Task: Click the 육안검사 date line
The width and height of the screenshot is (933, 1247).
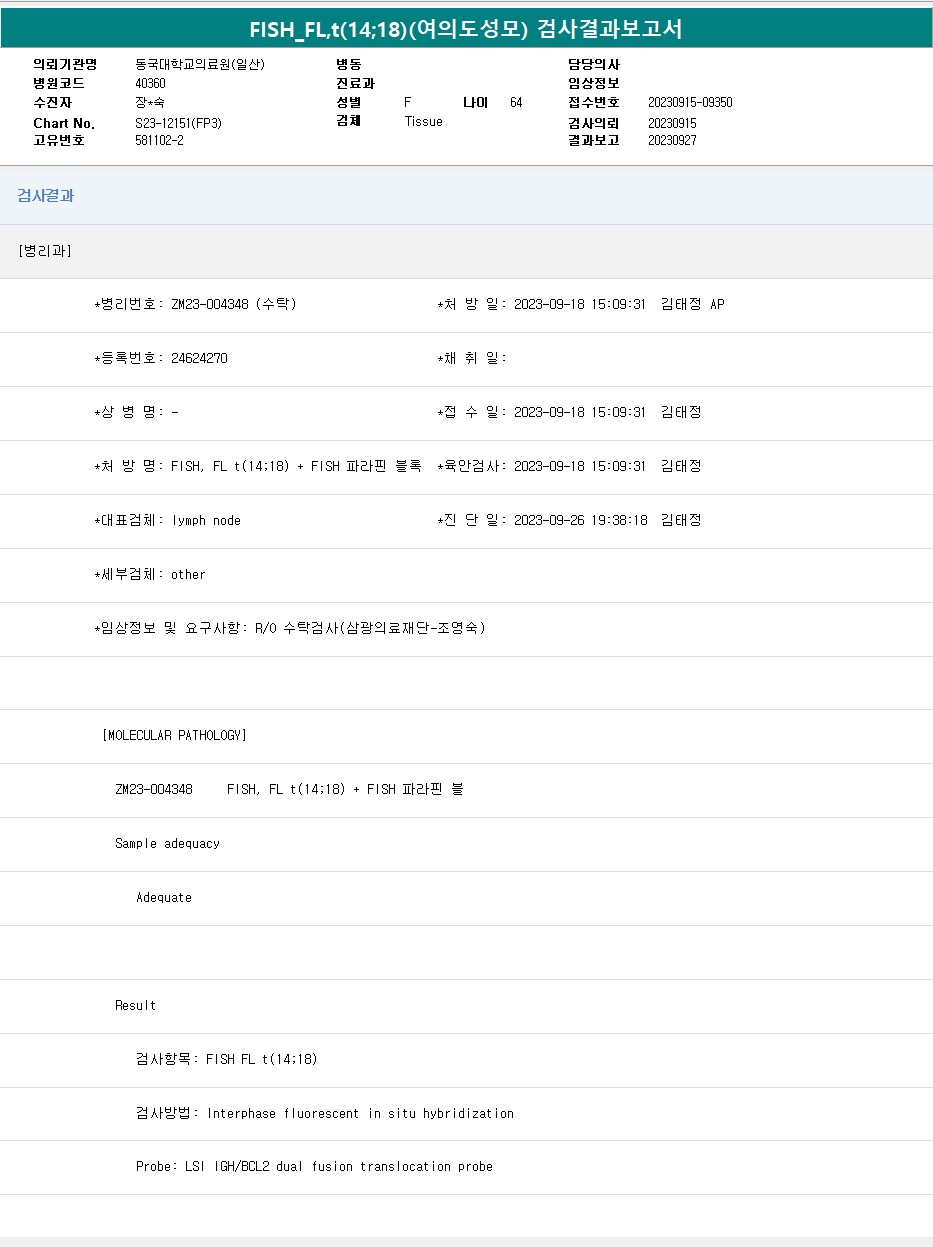Action: click(x=569, y=466)
